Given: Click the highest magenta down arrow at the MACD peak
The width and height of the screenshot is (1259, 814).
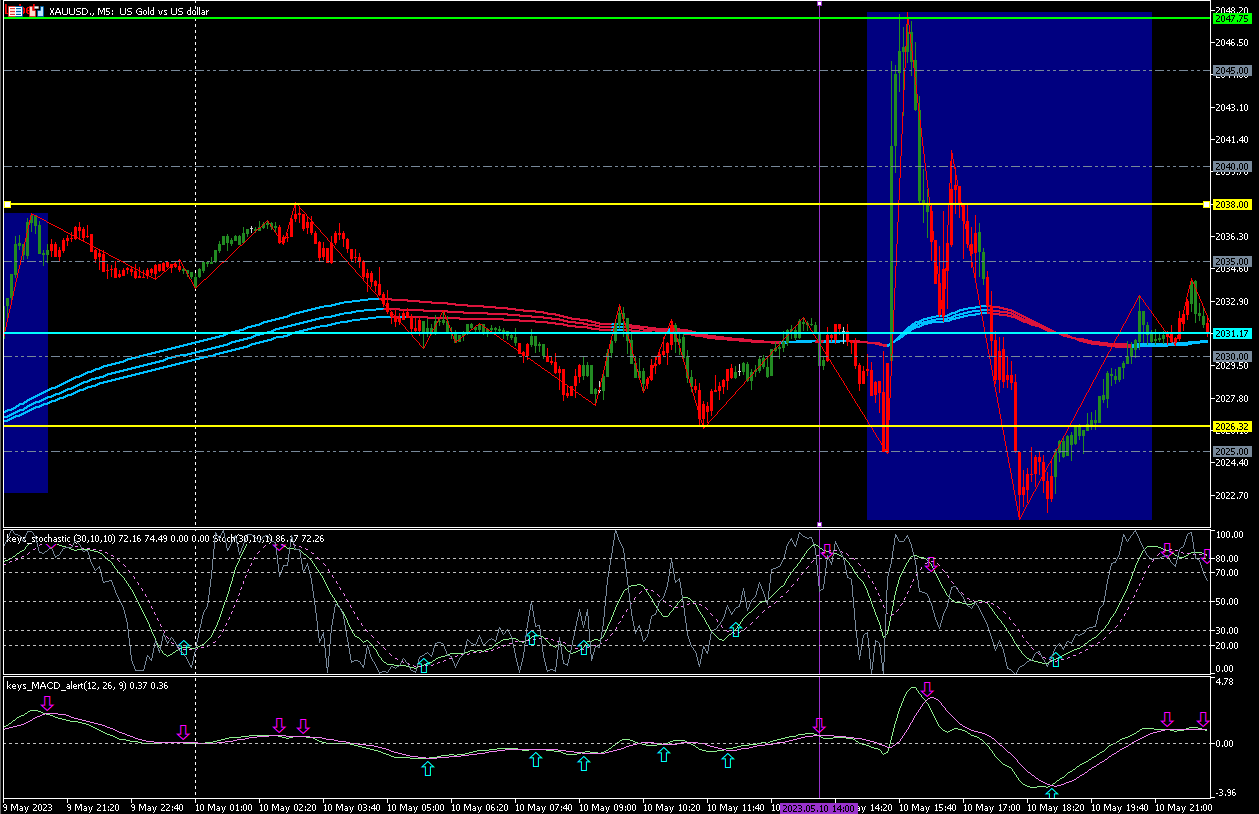Looking at the screenshot, I should pyautogui.click(x=927, y=689).
